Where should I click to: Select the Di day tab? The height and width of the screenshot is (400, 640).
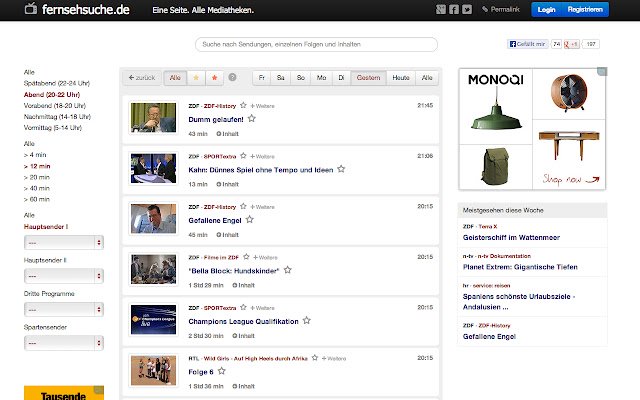[341, 78]
